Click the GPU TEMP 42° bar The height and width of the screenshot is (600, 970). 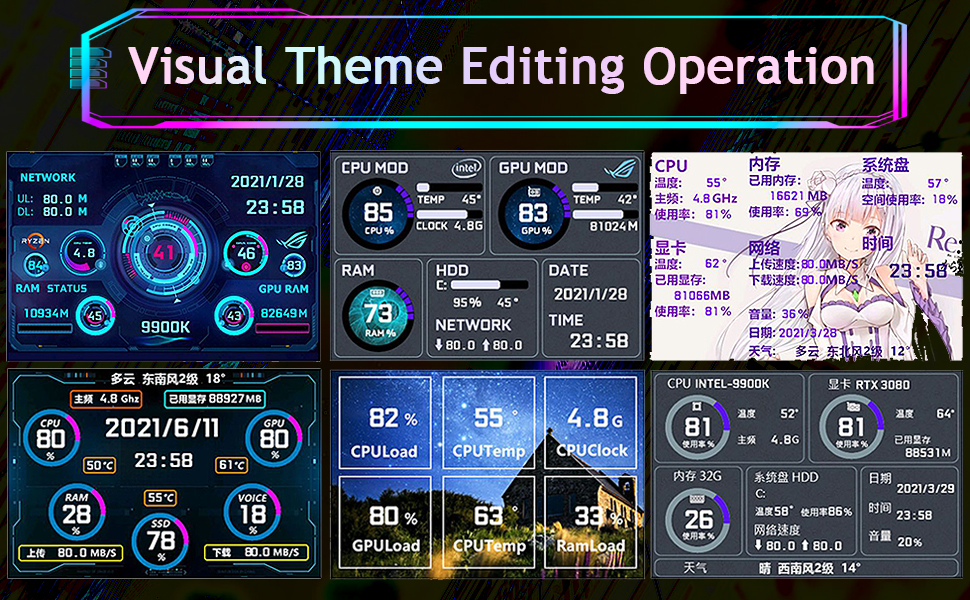point(604,187)
